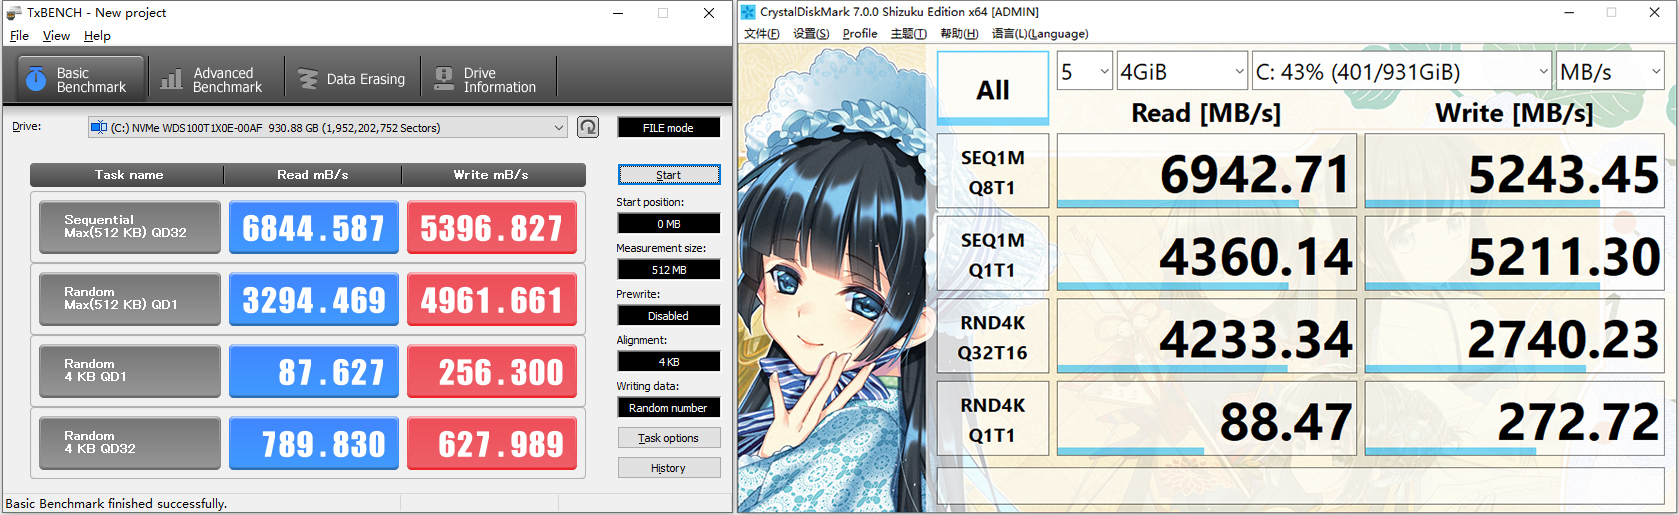Image resolution: width=1679 pixels, height=515 pixels.
Task: Click the refresh drive list icon
Action: tap(588, 127)
